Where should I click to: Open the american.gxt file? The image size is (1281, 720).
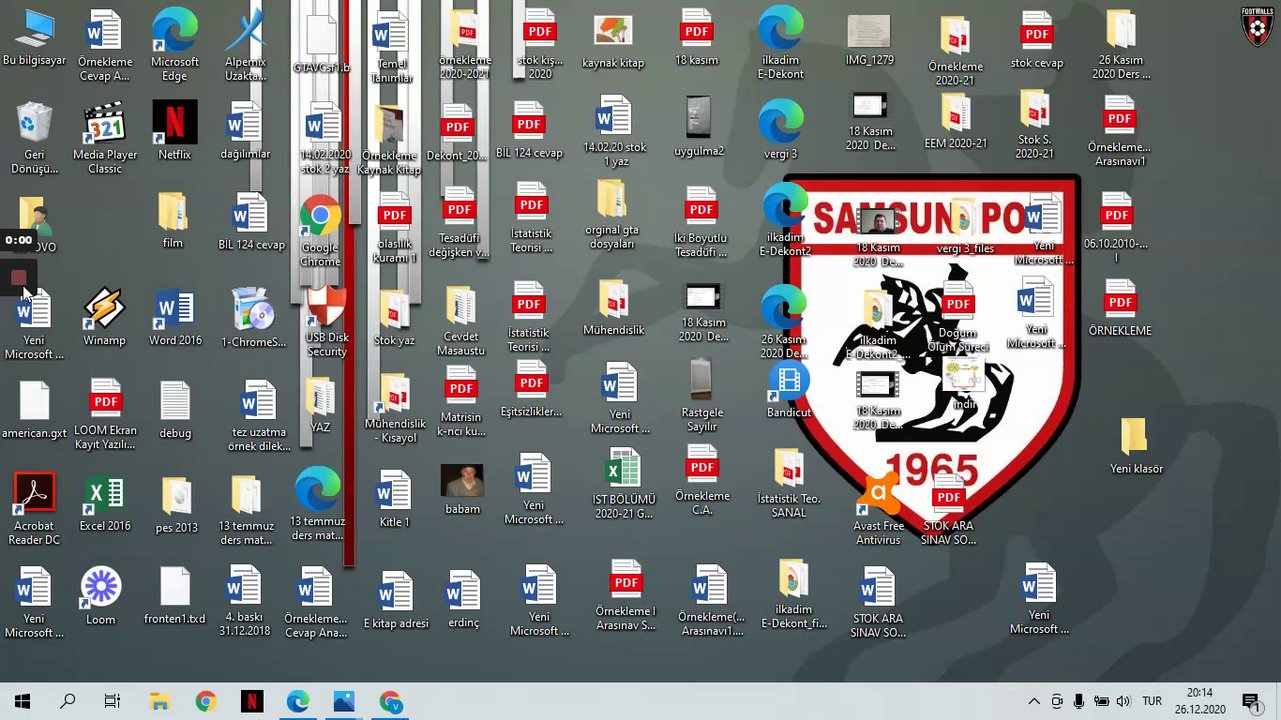(34, 411)
